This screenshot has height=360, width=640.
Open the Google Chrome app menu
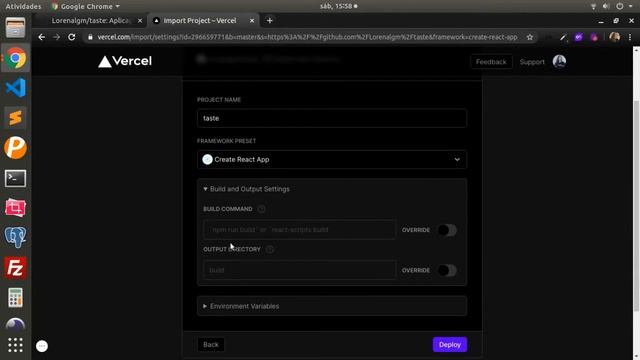pyautogui.click(x=86, y=6)
